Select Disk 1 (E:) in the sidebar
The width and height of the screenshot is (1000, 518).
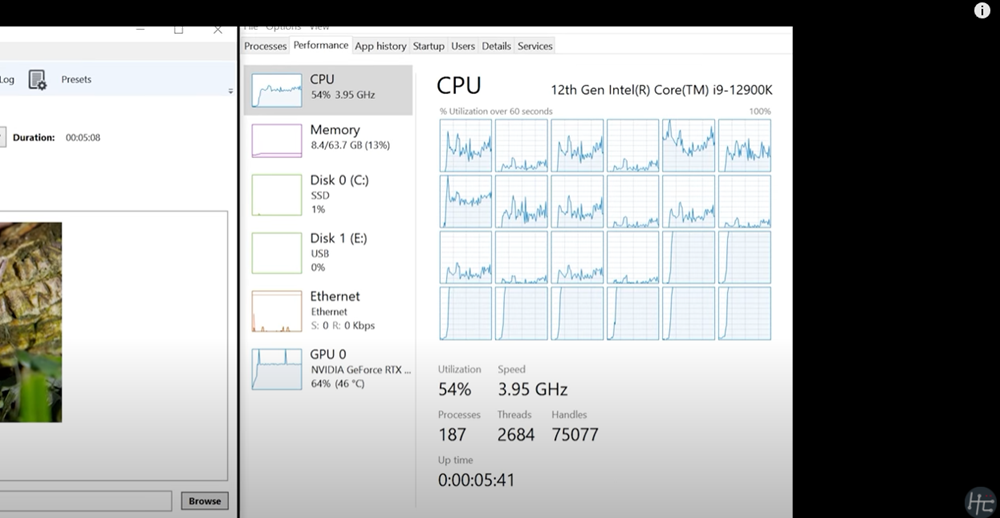click(x=328, y=253)
